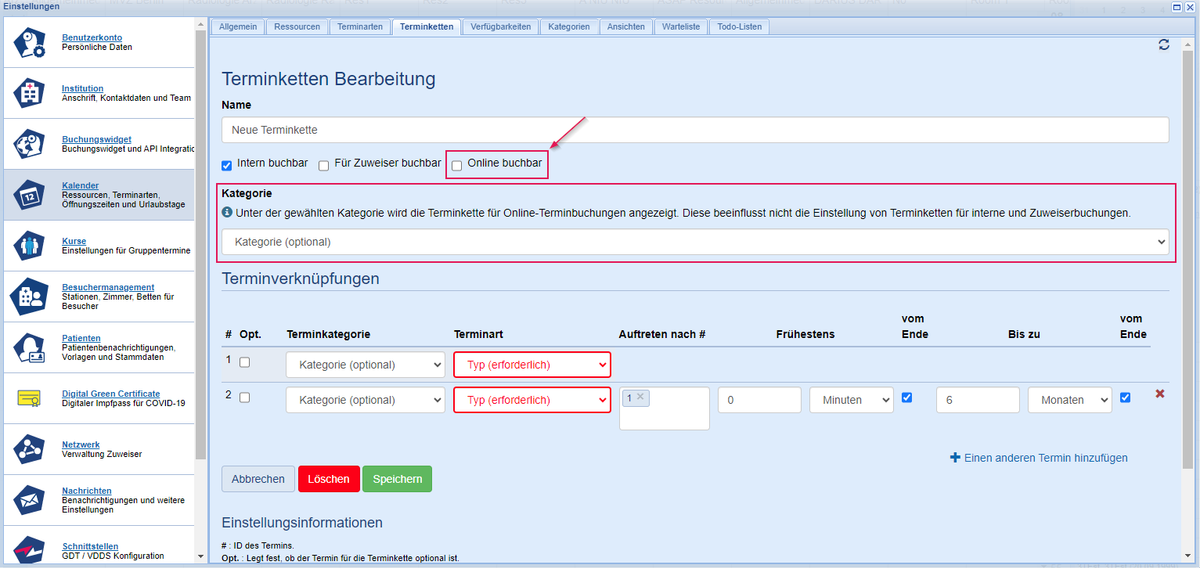The image size is (1200, 568).
Task: Click the Kalender calendar icon
Action: point(29,195)
